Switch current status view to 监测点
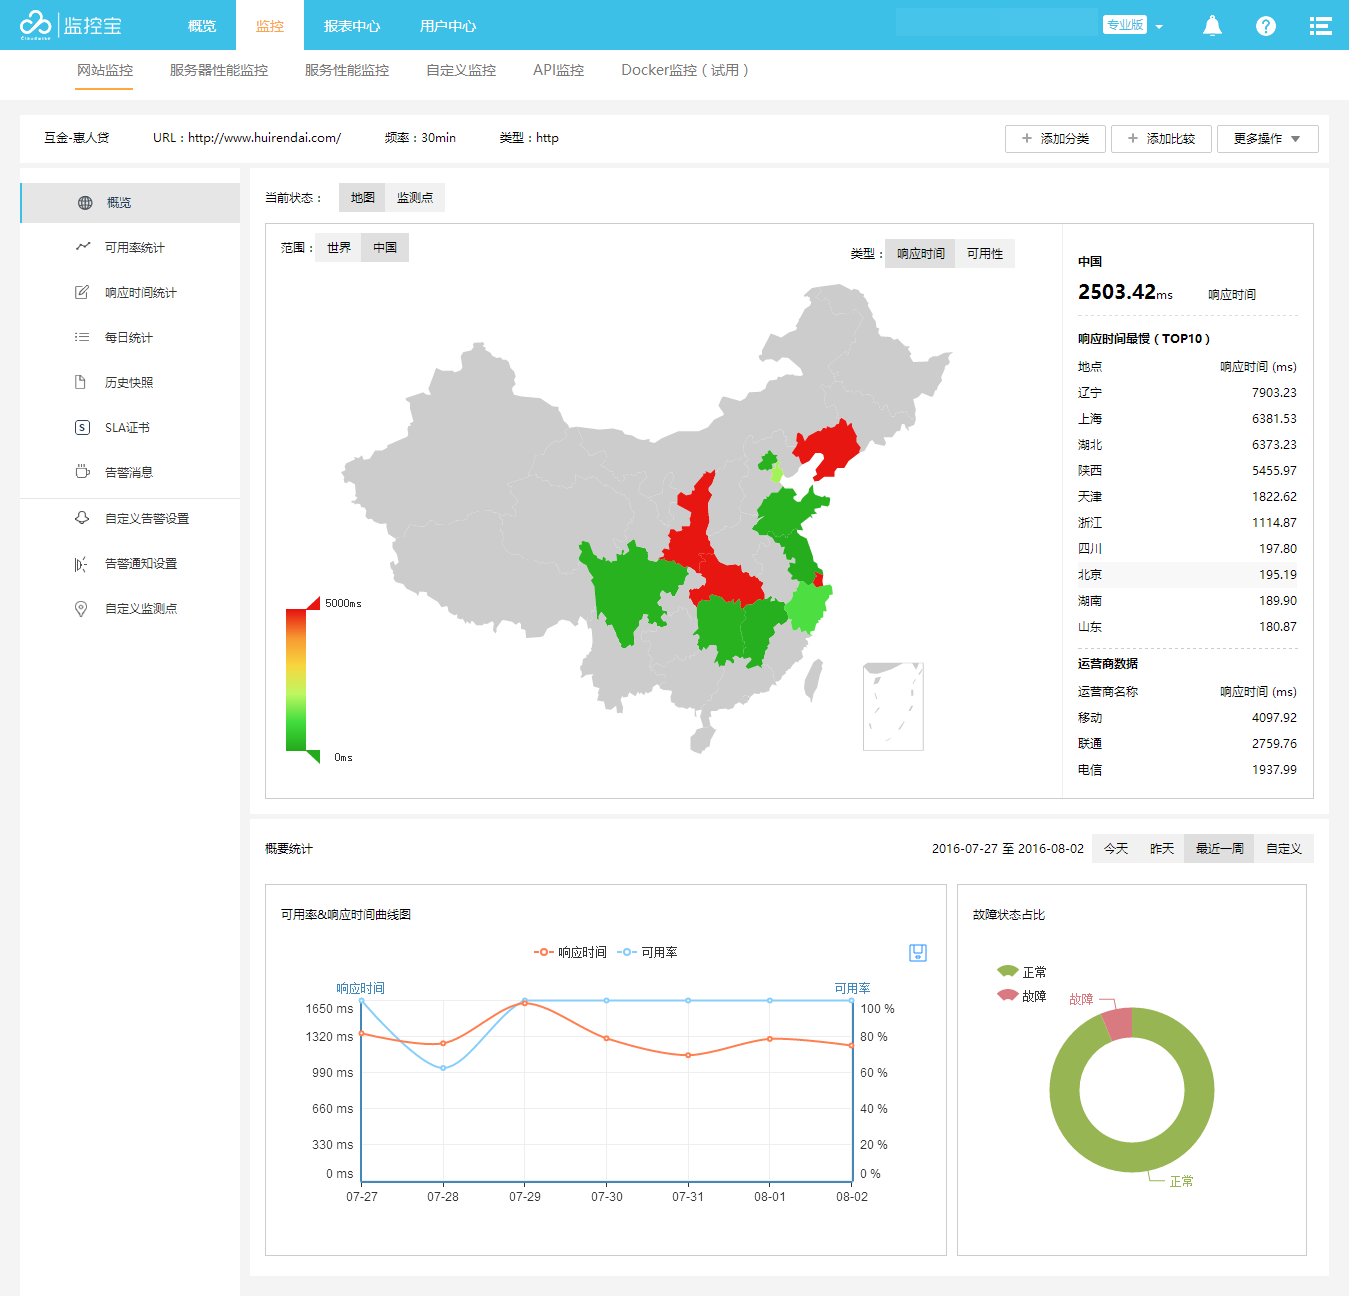1349x1306 pixels. [415, 198]
